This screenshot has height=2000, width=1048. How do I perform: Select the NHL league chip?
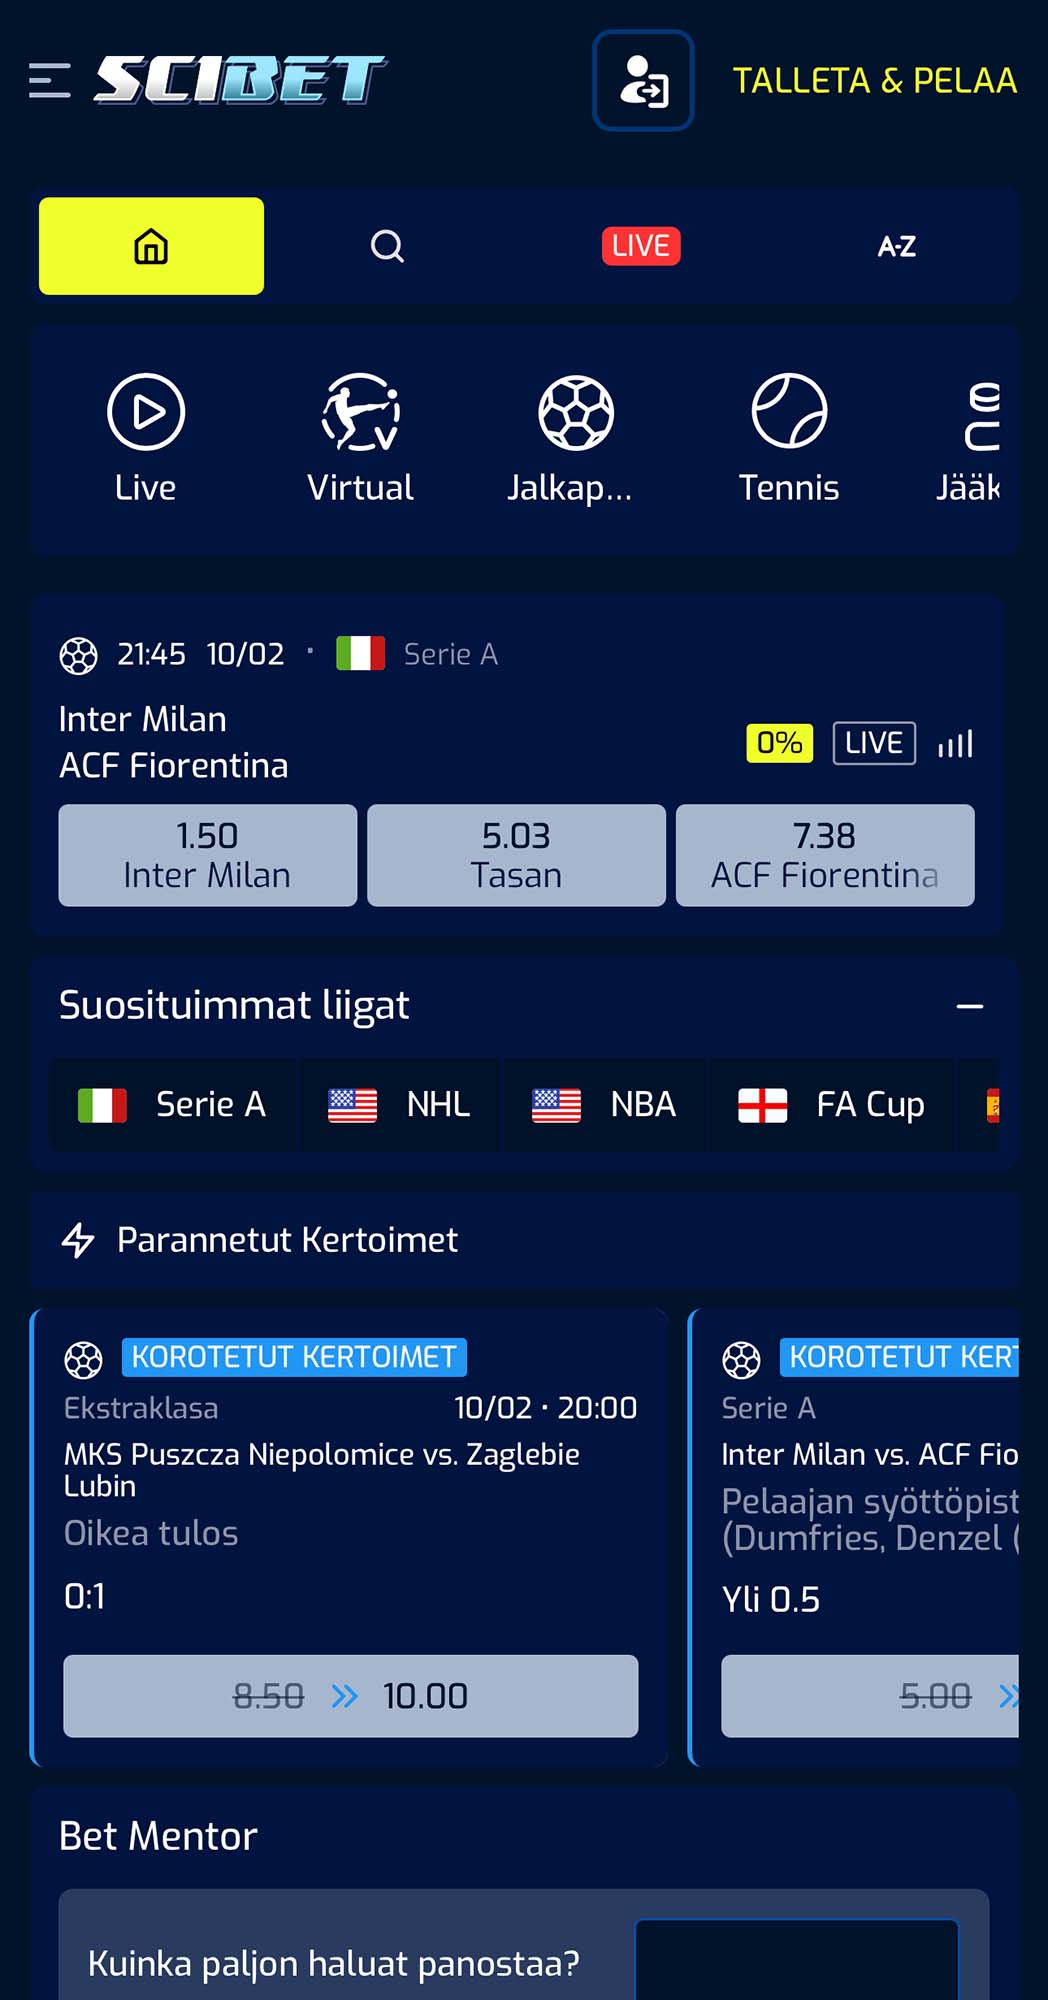click(x=400, y=1105)
